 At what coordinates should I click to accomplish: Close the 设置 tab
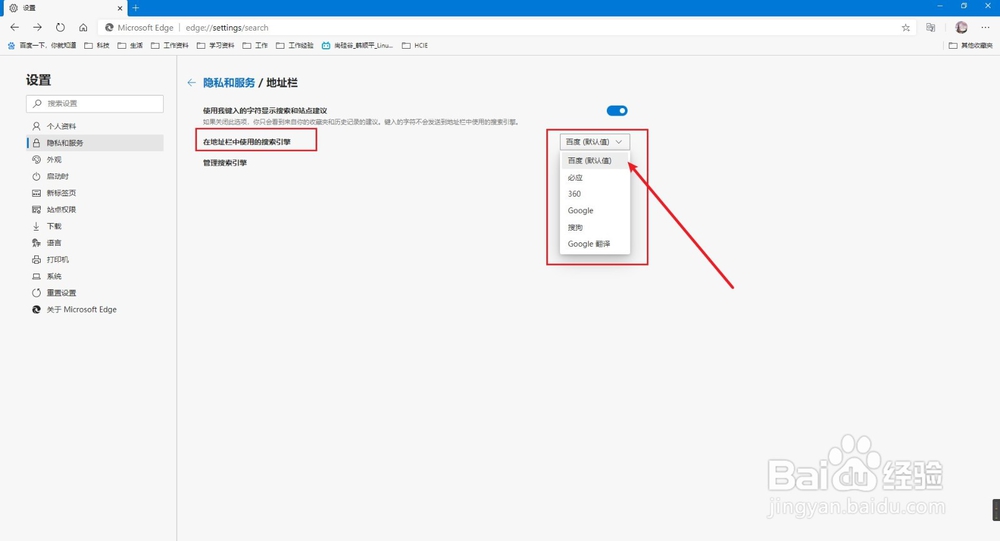click(x=120, y=8)
